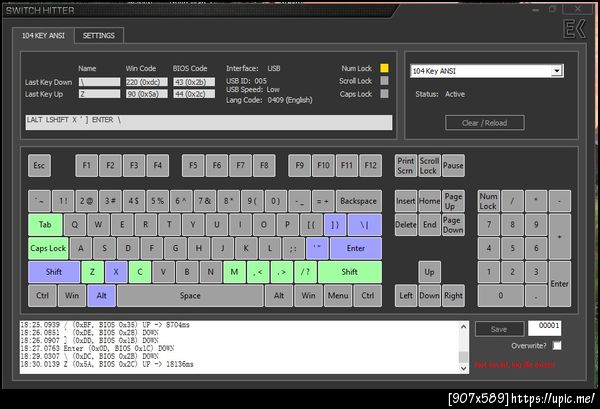
Task: Click the Home key tile
Action: point(429,201)
